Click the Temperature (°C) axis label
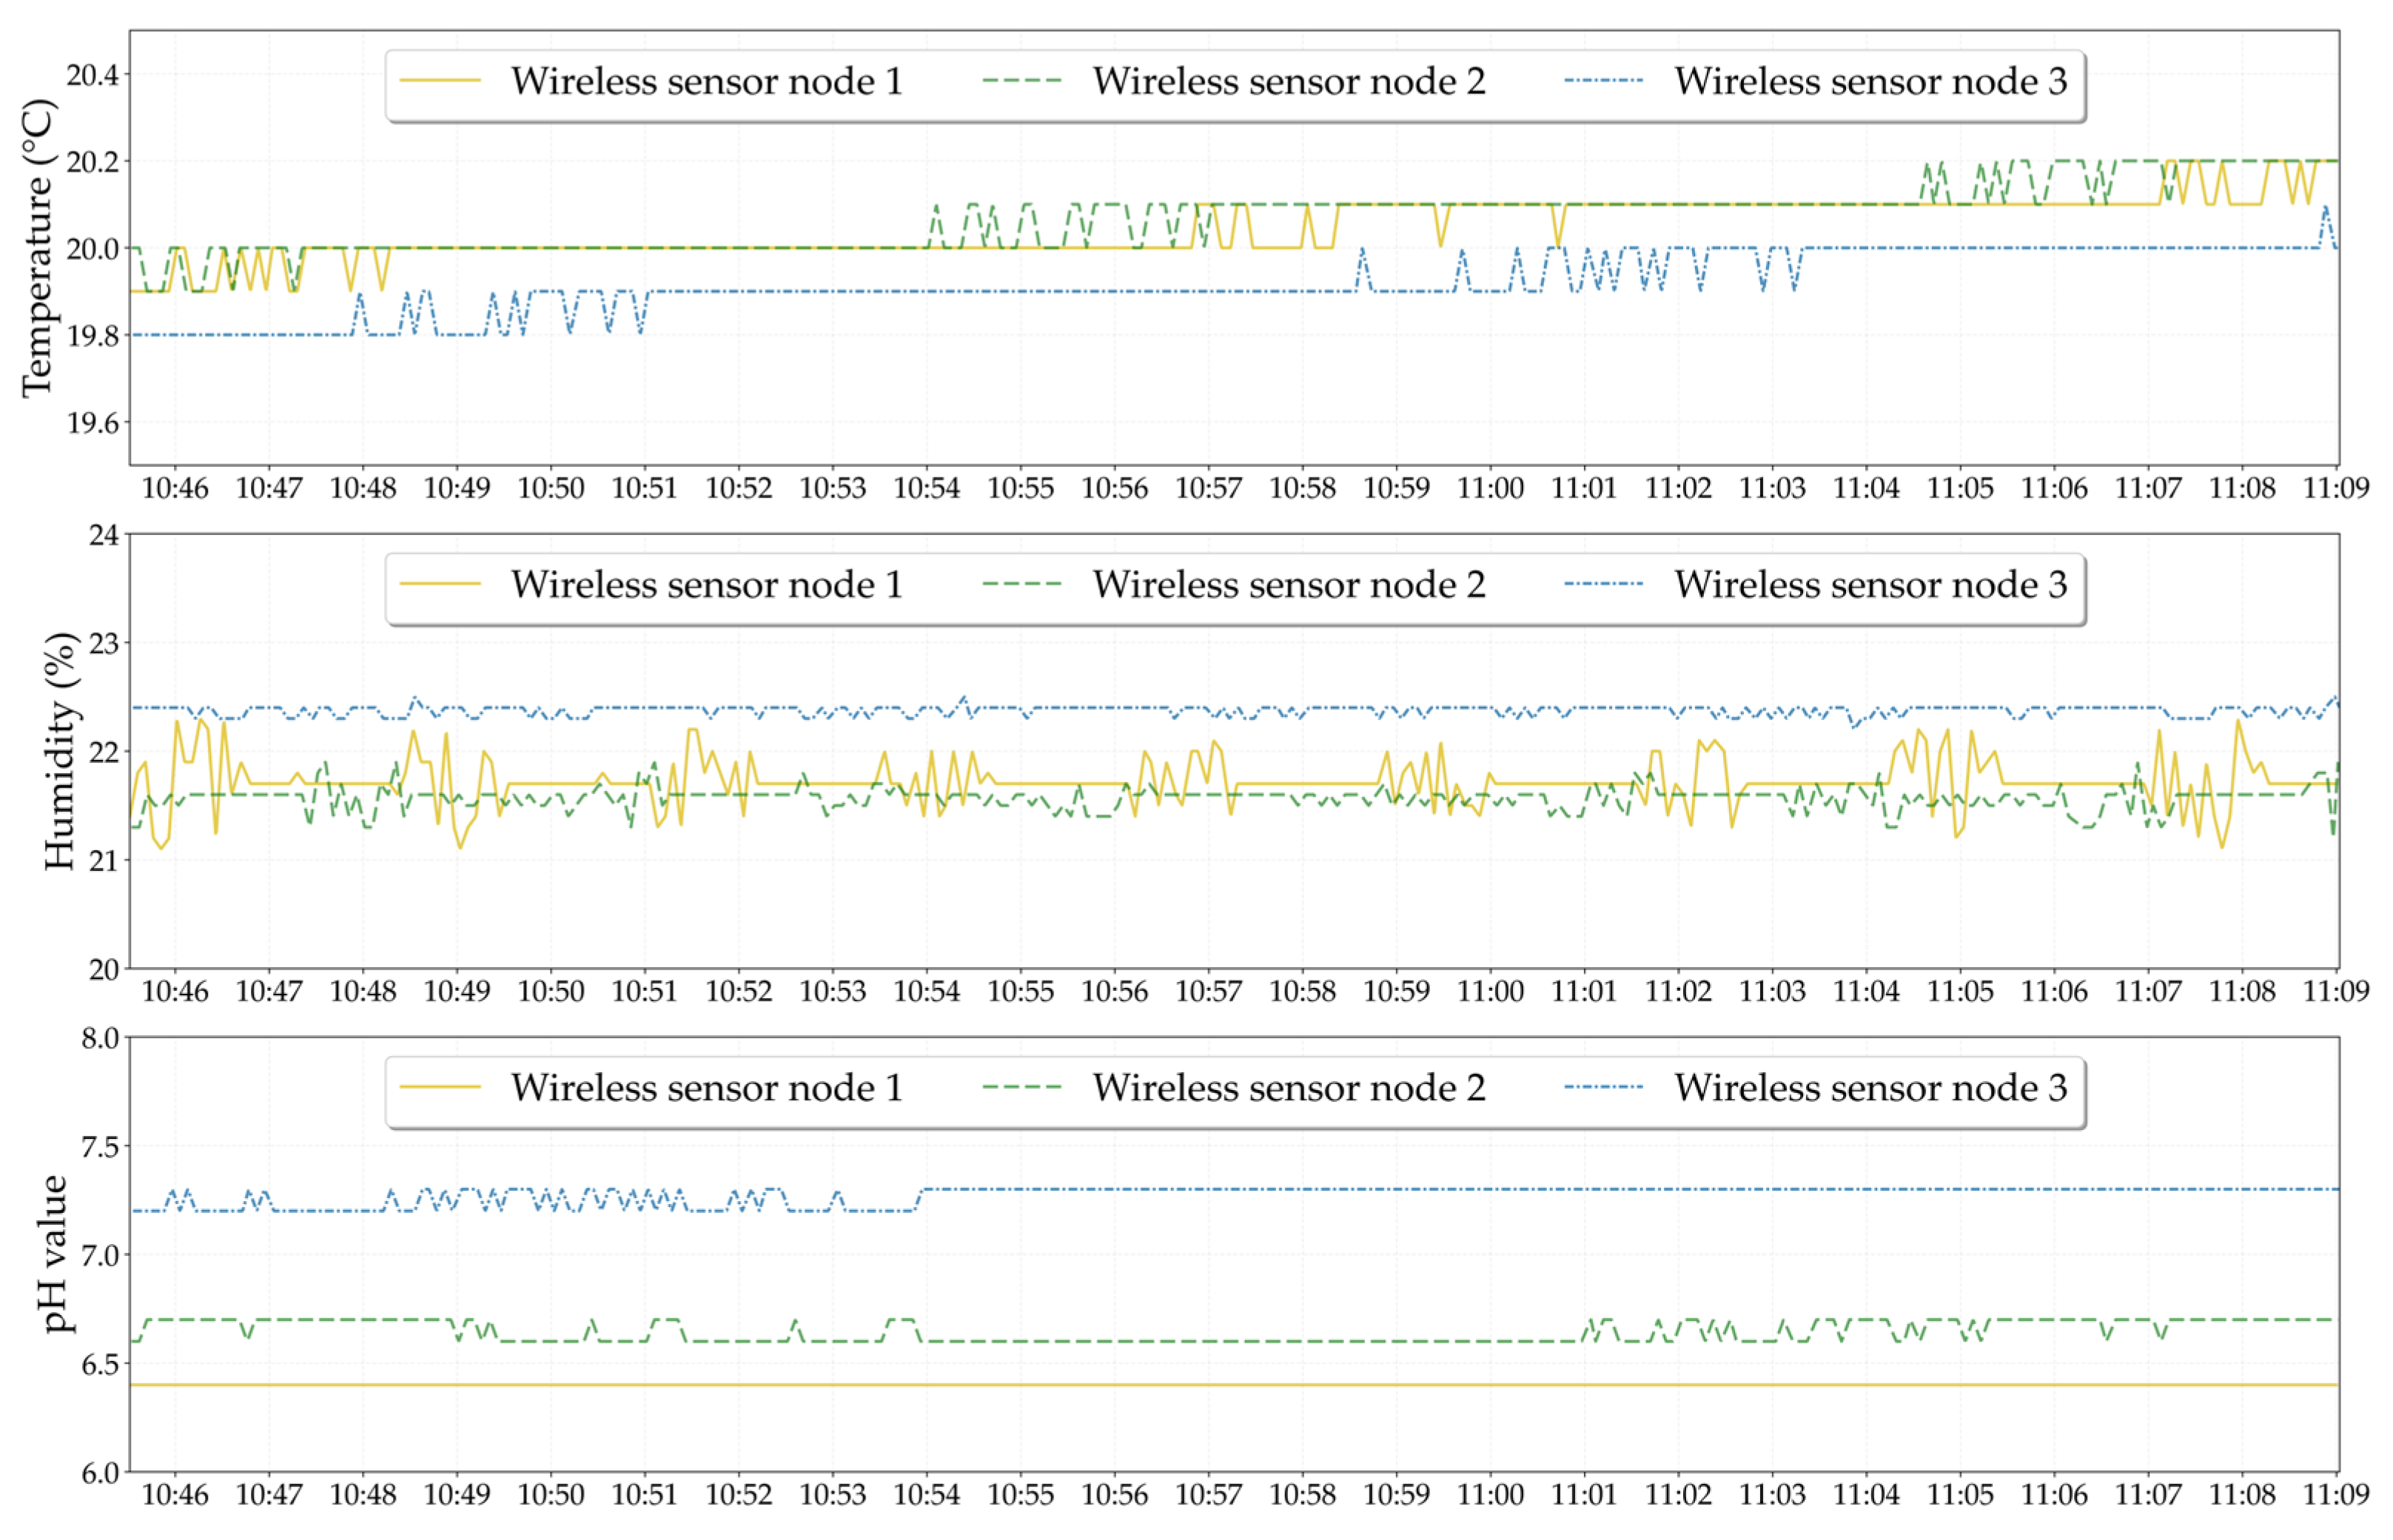The height and width of the screenshot is (1540, 2393). (x=38, y=248)
